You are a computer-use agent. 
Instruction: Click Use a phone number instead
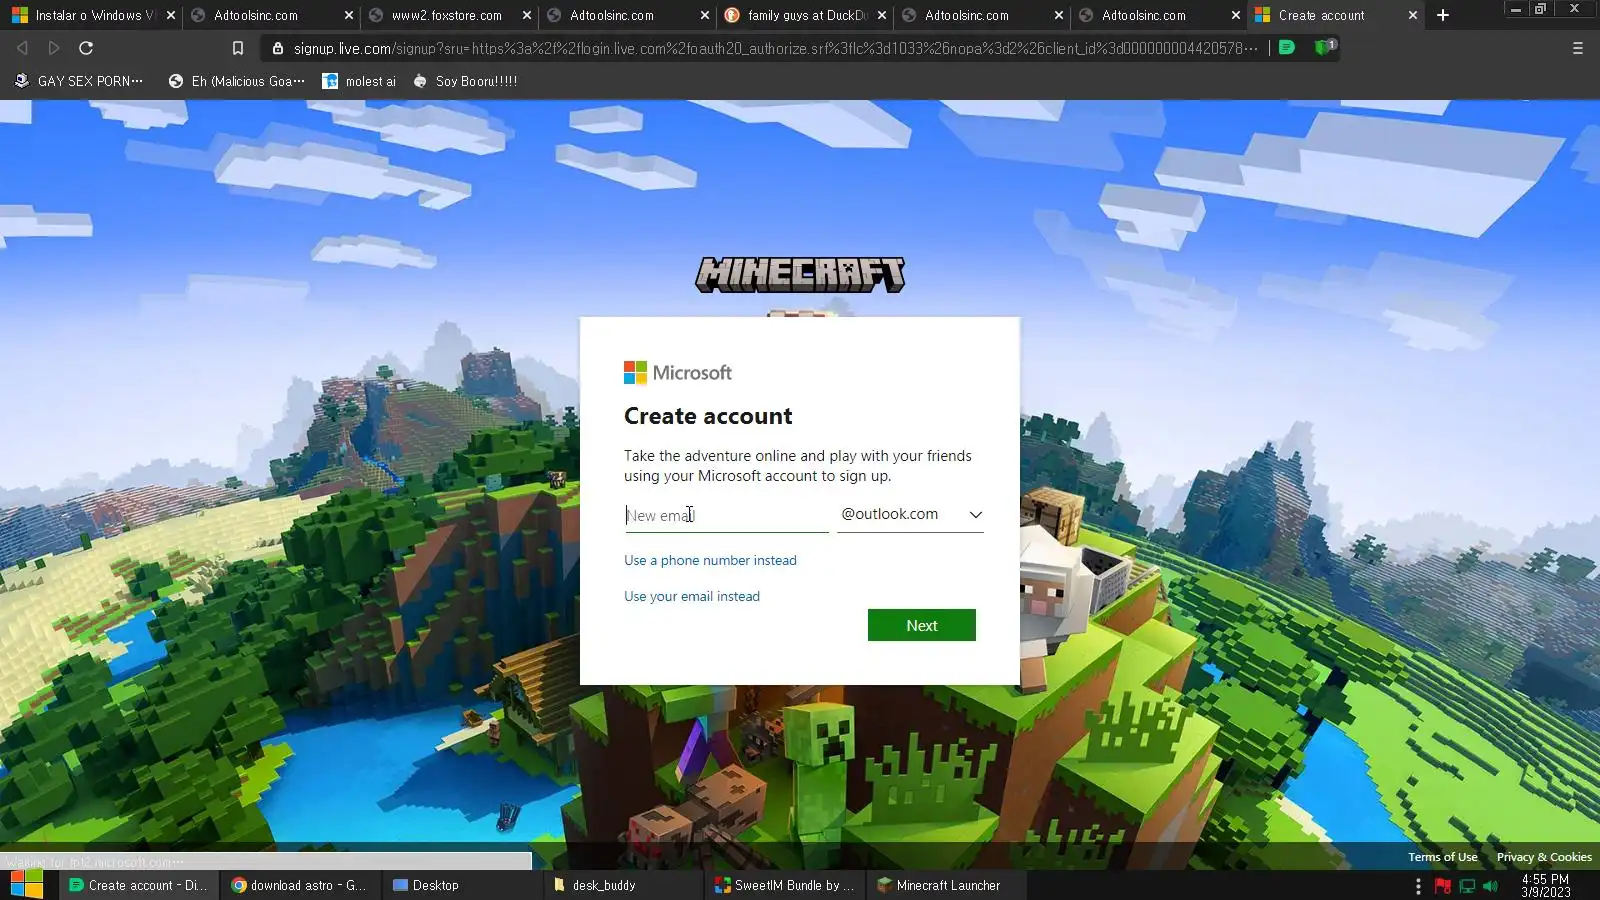point(710,560)
